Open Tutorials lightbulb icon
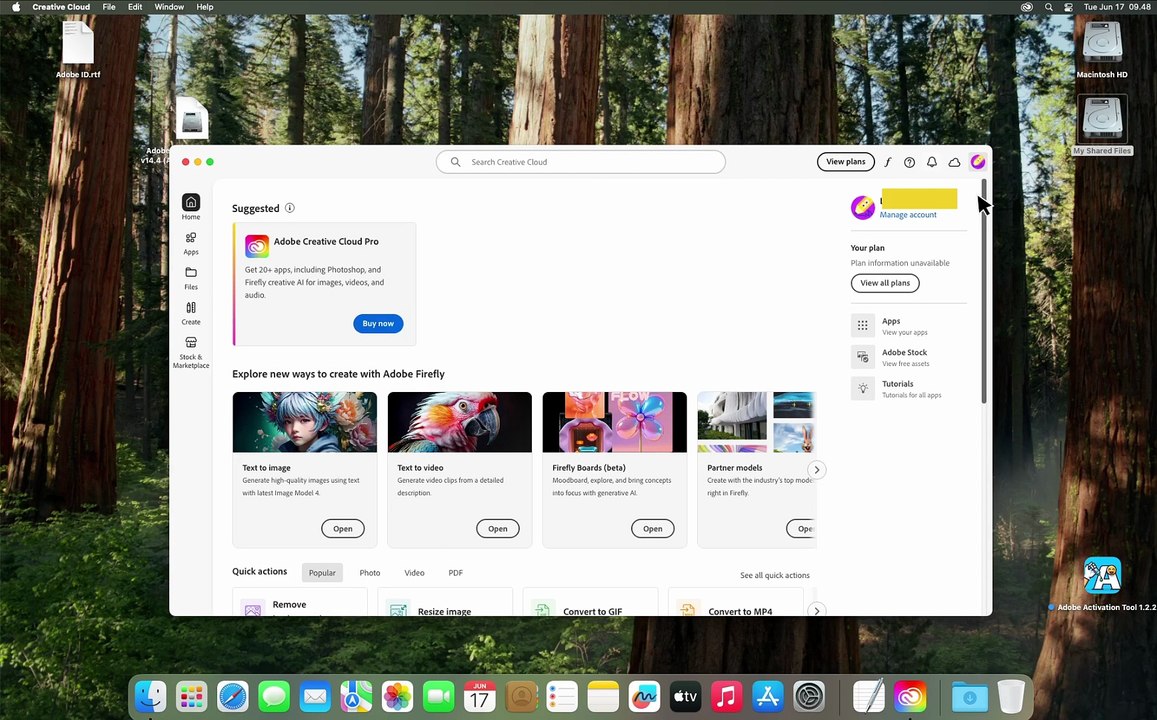This screenshot has width=1157, height=720. pos(863,388)
